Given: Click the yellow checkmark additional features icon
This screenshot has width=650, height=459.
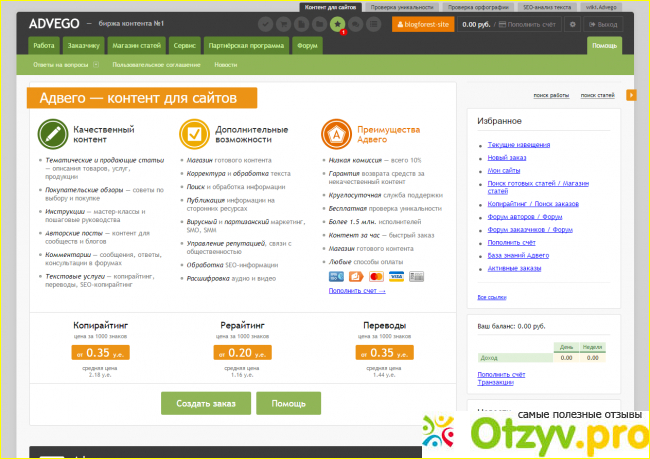Looking at the screenshot, I should click(x=193, y=134).
